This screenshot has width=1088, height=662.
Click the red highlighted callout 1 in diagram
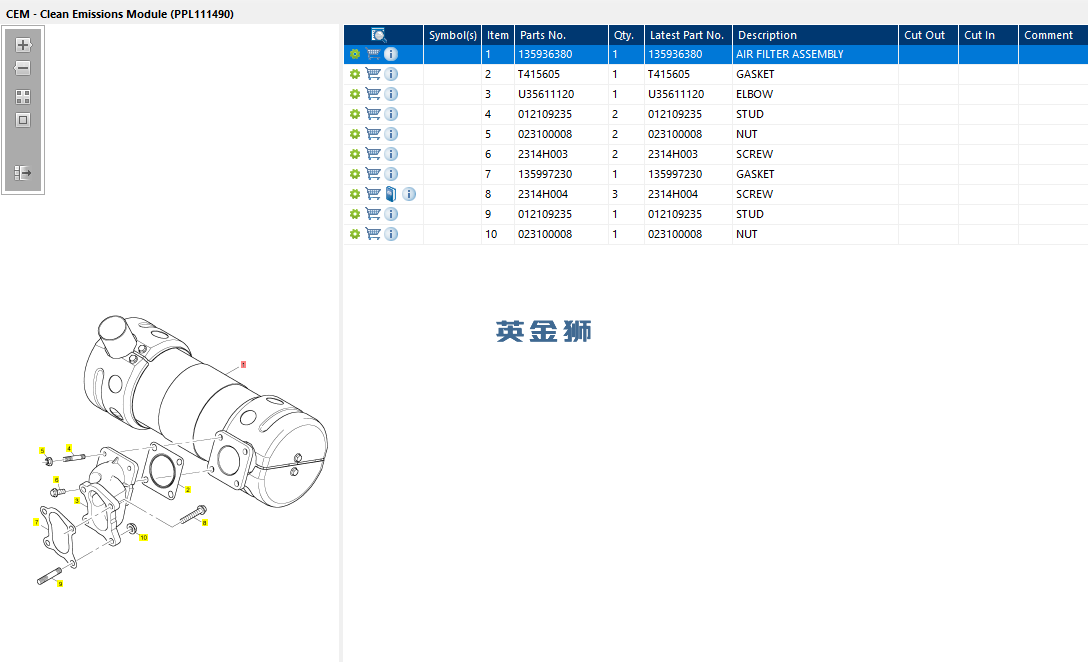(243, 364)
